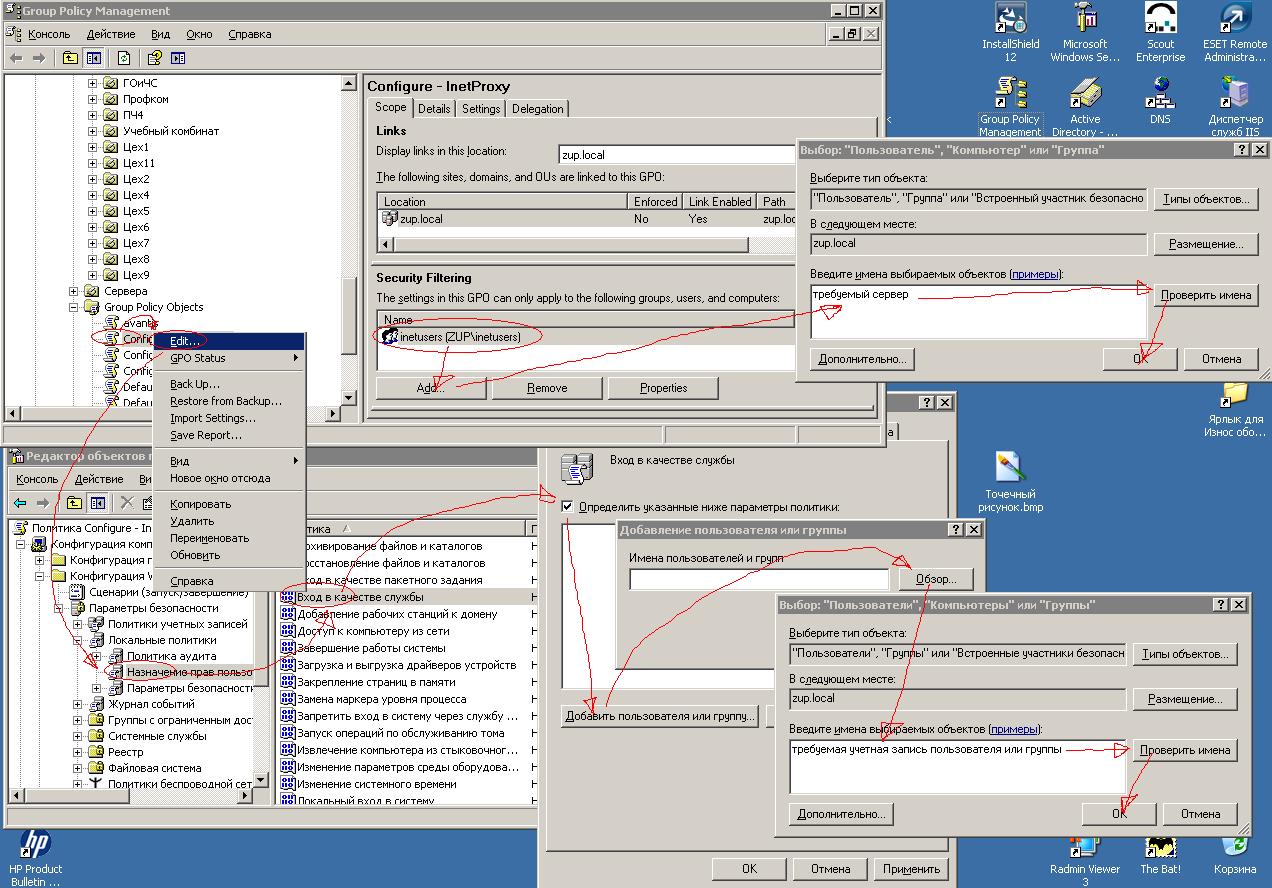Viewport: 1272px width, 888px height.
Task: Switch to Details tab
Action: point(434,109)
